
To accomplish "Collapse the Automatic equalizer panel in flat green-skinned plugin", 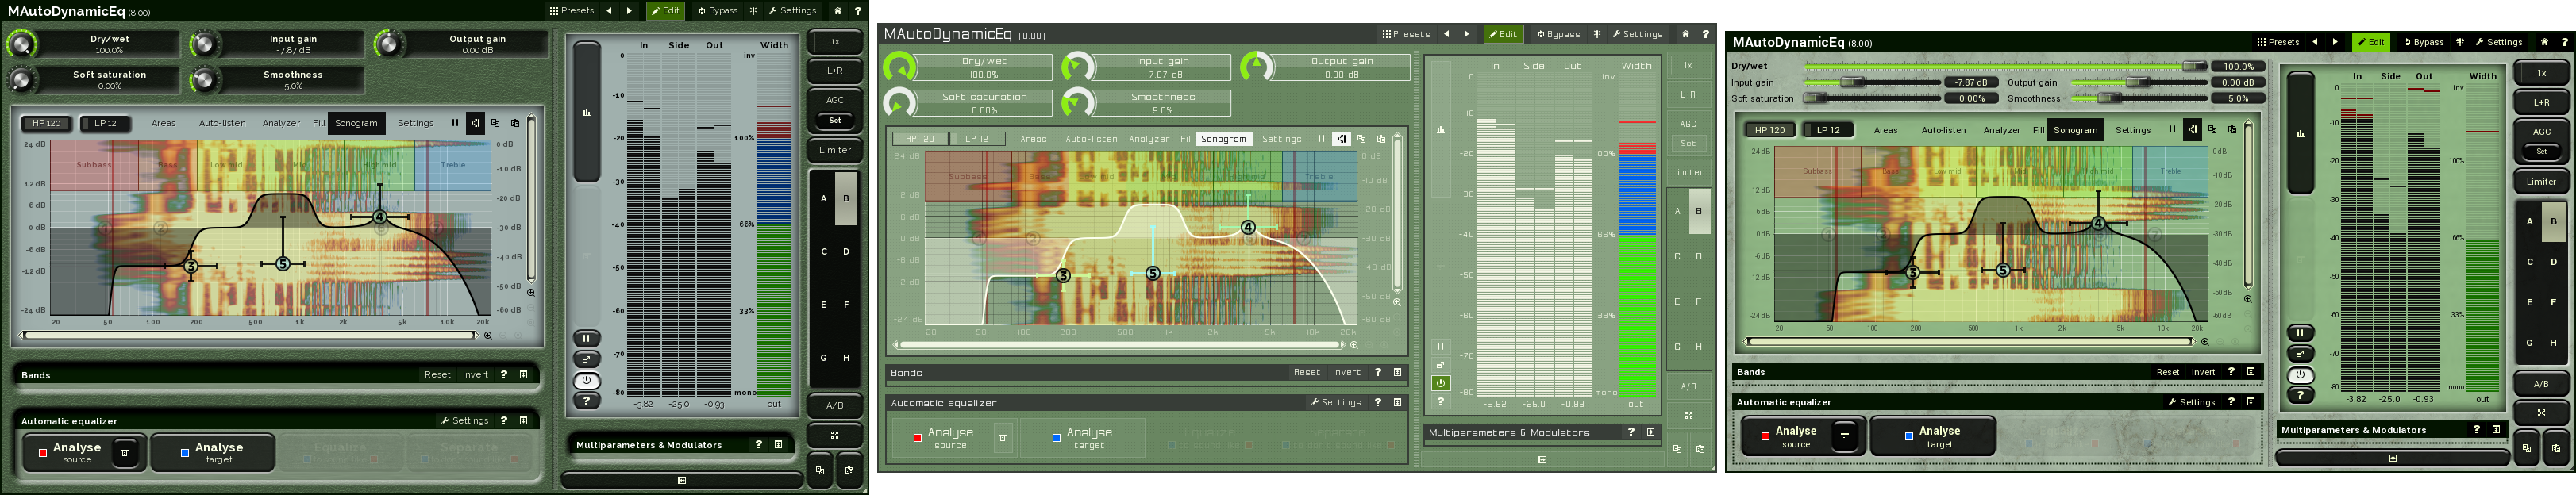I will [x=1397, y=403].
